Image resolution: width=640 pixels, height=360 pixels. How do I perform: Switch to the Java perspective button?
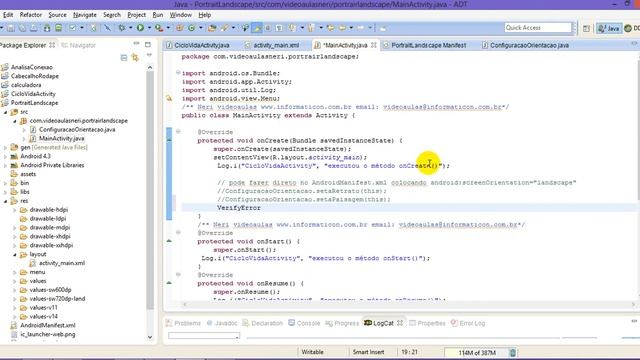click(x=609, y=28)
